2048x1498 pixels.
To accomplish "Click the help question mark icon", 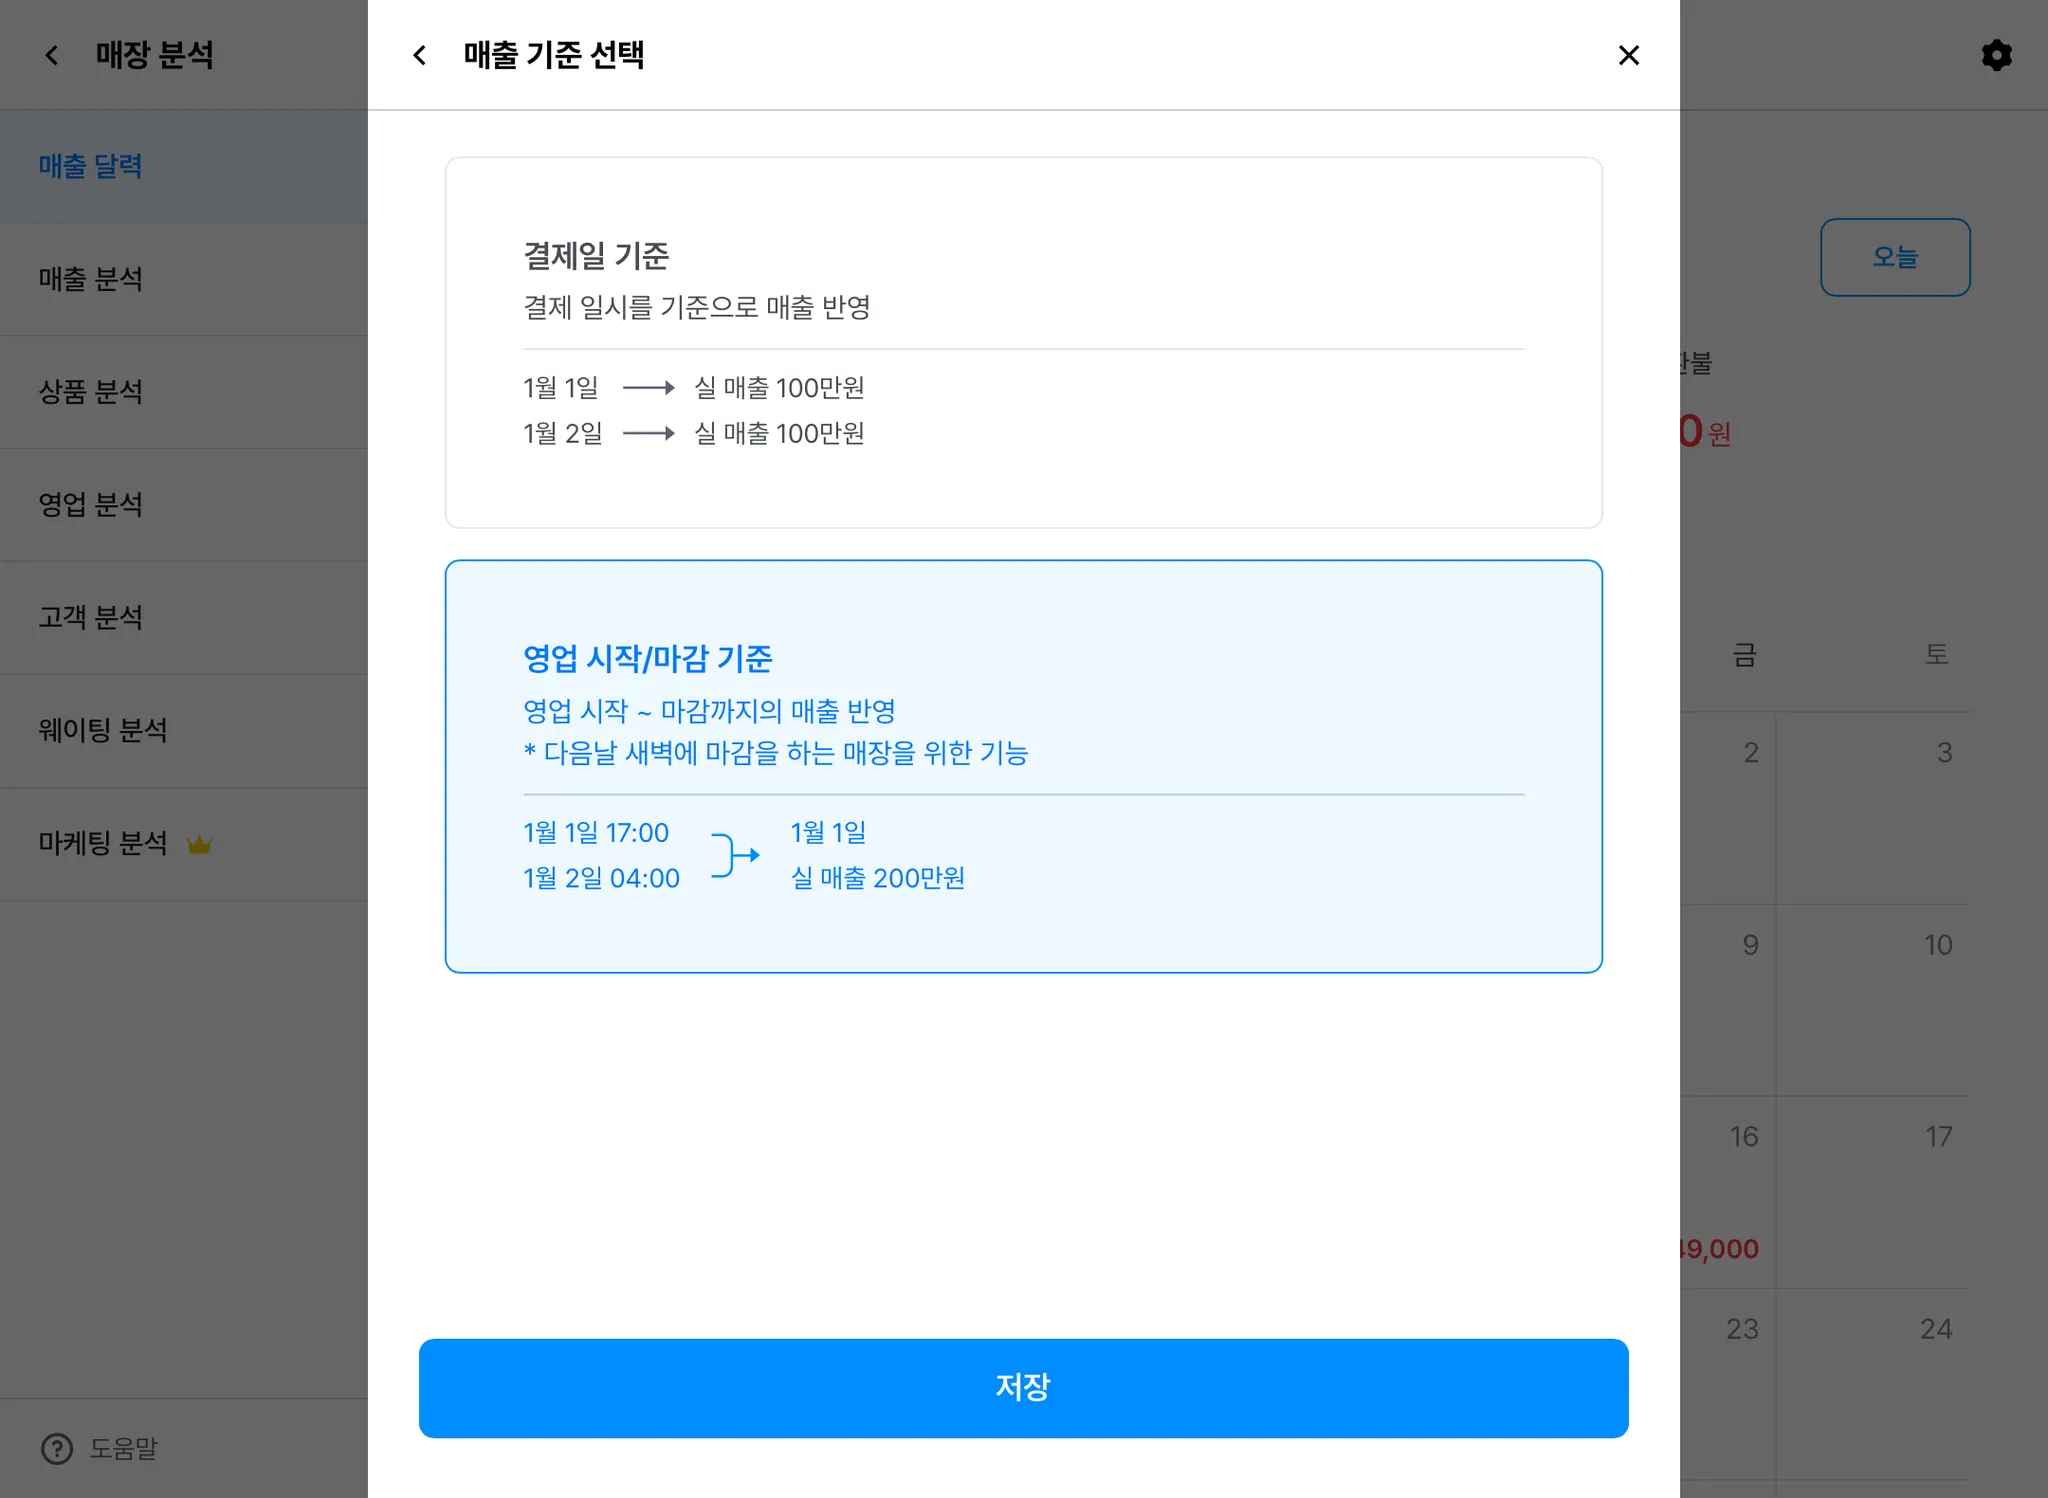I will tap(57, 1448).
